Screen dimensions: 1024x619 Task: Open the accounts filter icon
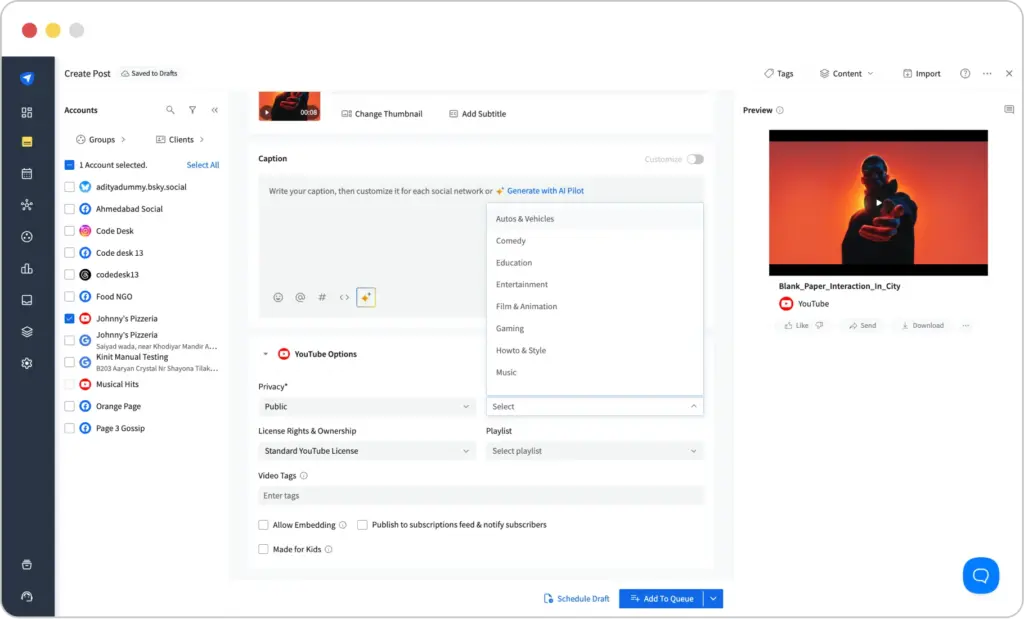192,110
